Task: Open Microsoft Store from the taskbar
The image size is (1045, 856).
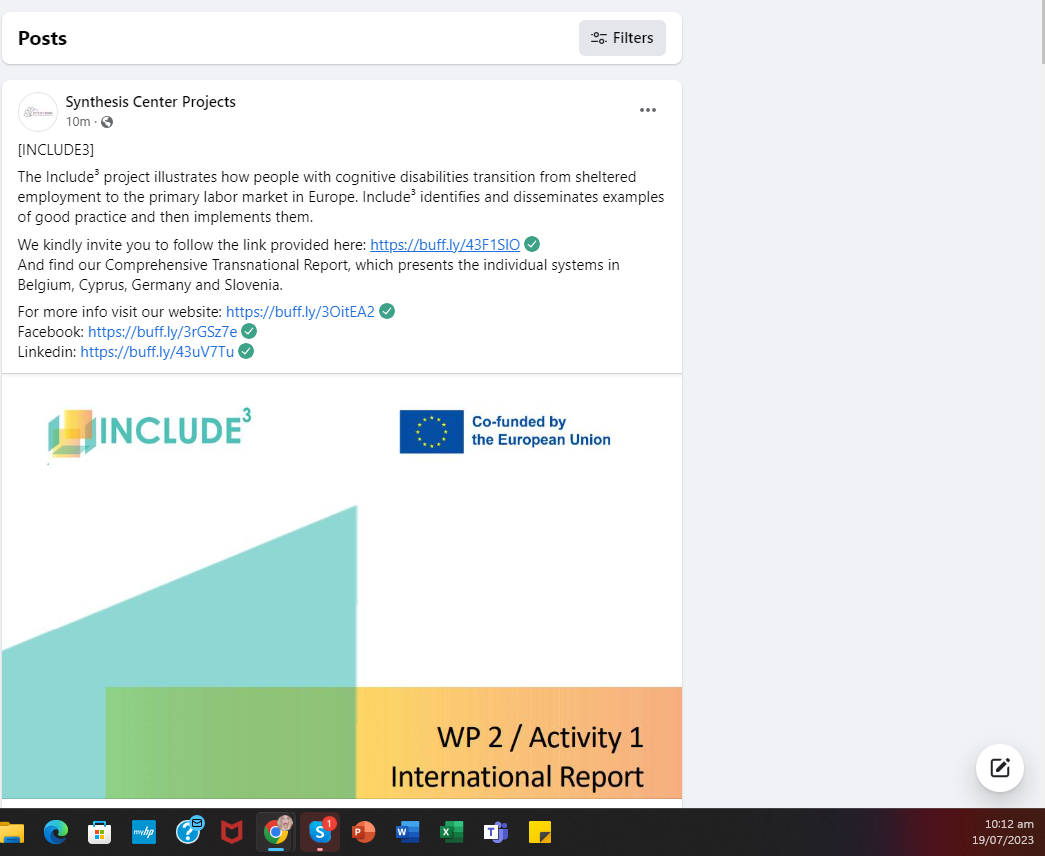Action: point(99,832)
